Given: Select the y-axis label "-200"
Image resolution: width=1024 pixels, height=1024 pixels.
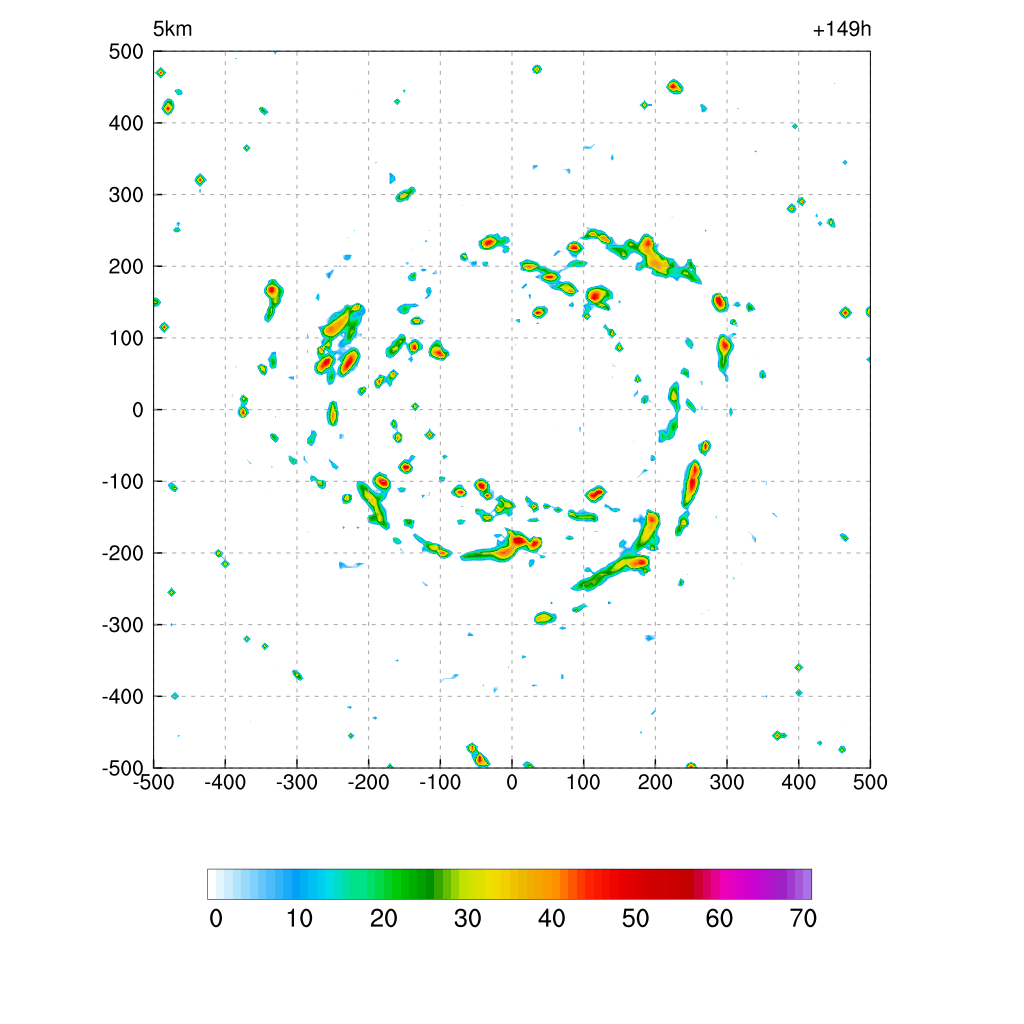Looking at the screenshot, I should tap(123, 554).
